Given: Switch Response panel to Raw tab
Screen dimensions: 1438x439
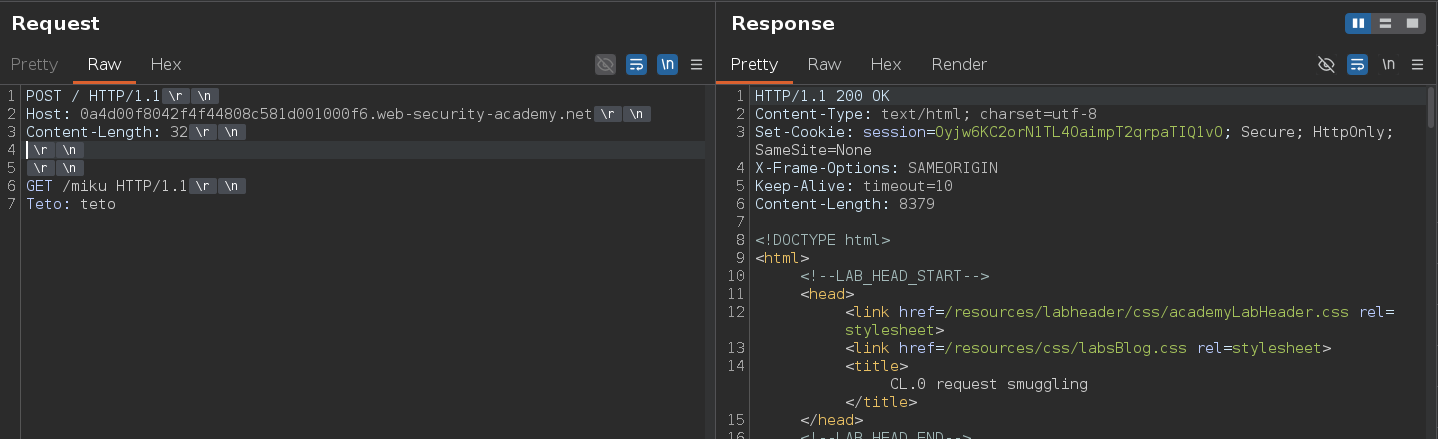Looking at the screenshot, I should pyautogui.click(x=824, y=64).
